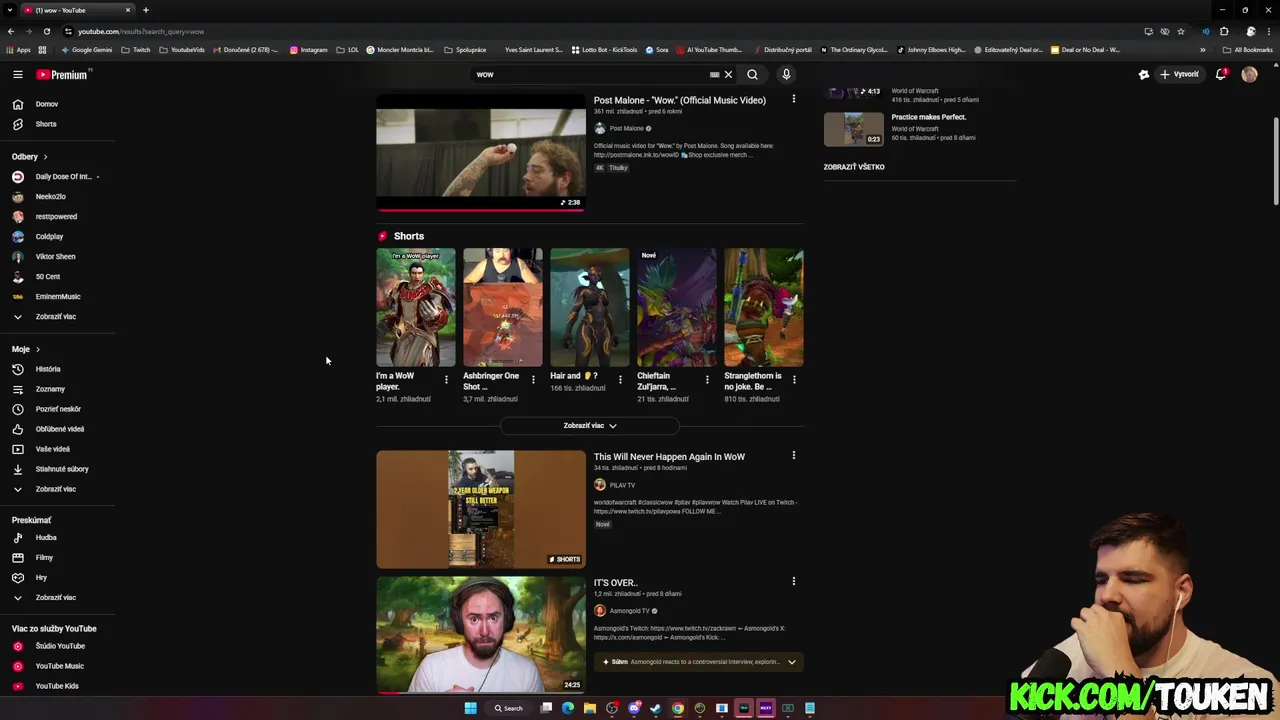Click ZOBRAZIŤ VŠETKO in right panel

click(854, 167)
